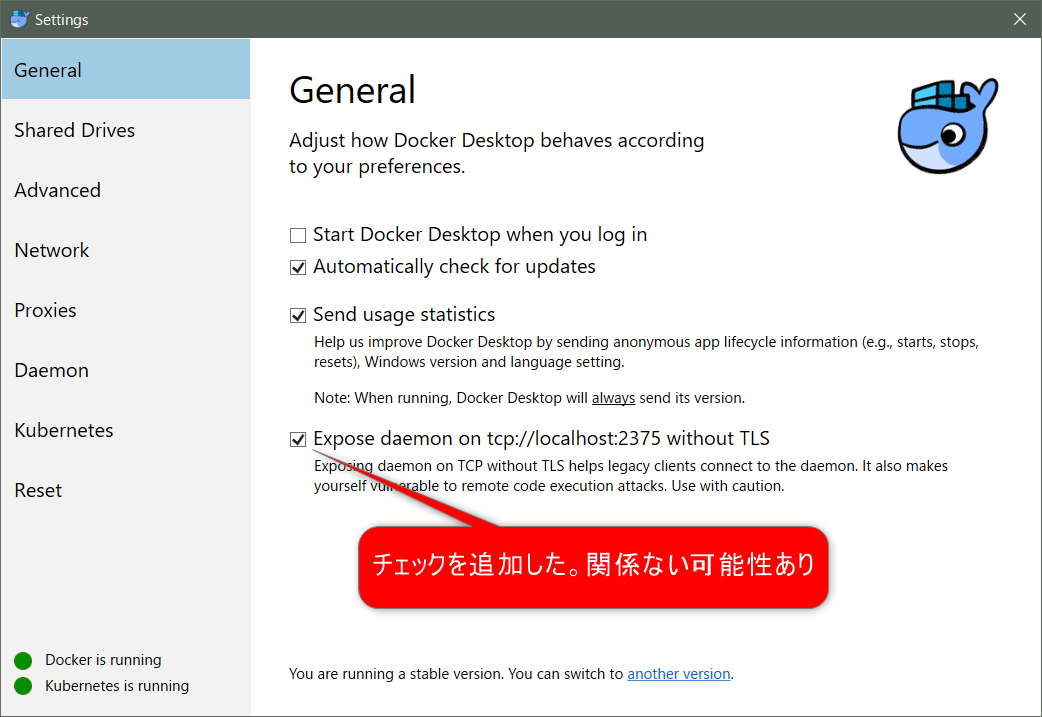This screenshot has height=717, width=1042.
Task: Follow the another version link
Action: point(678,674)
